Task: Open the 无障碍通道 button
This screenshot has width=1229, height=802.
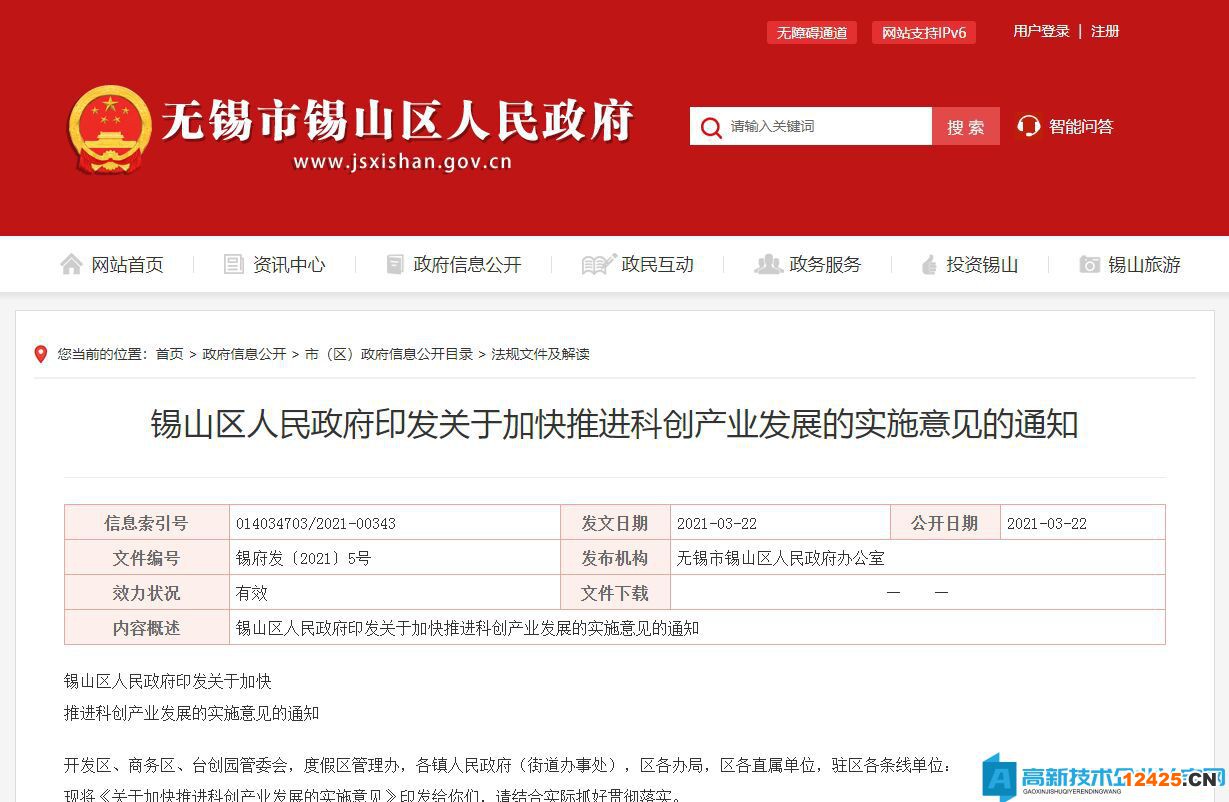Action: click(x=812, y=33)
